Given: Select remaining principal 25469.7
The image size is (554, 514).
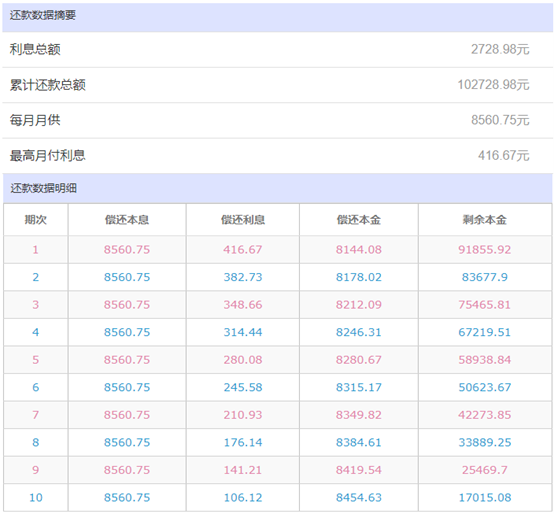Looking at the screenshot, I should (x=485, y=470).
